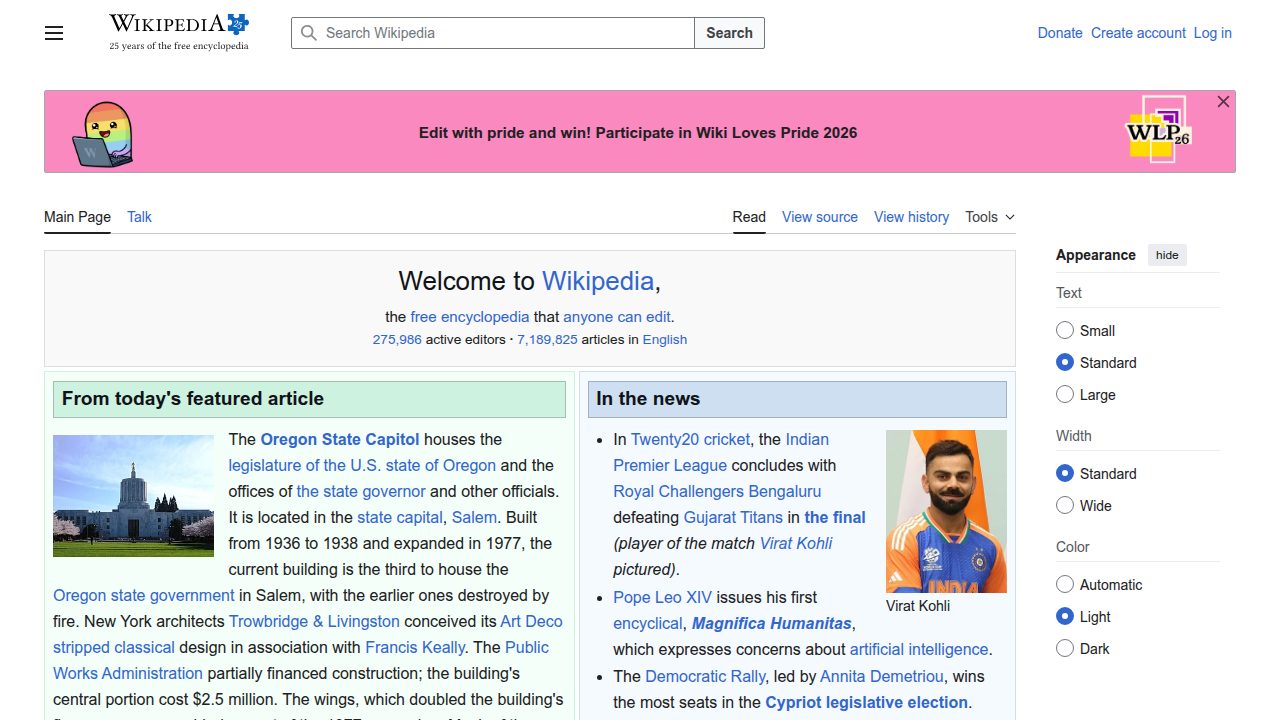Open Royal Challengers Bengaluru link
1280x720 pixels.
point(717,491)
